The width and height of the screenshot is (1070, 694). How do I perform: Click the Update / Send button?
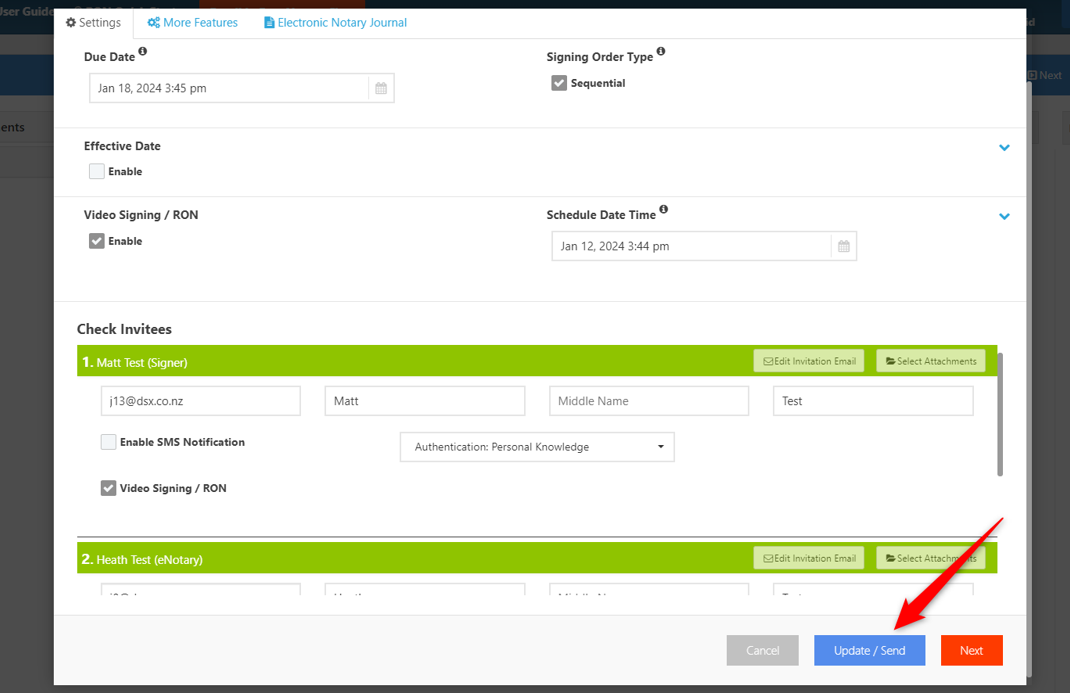(x=869, y=650)
